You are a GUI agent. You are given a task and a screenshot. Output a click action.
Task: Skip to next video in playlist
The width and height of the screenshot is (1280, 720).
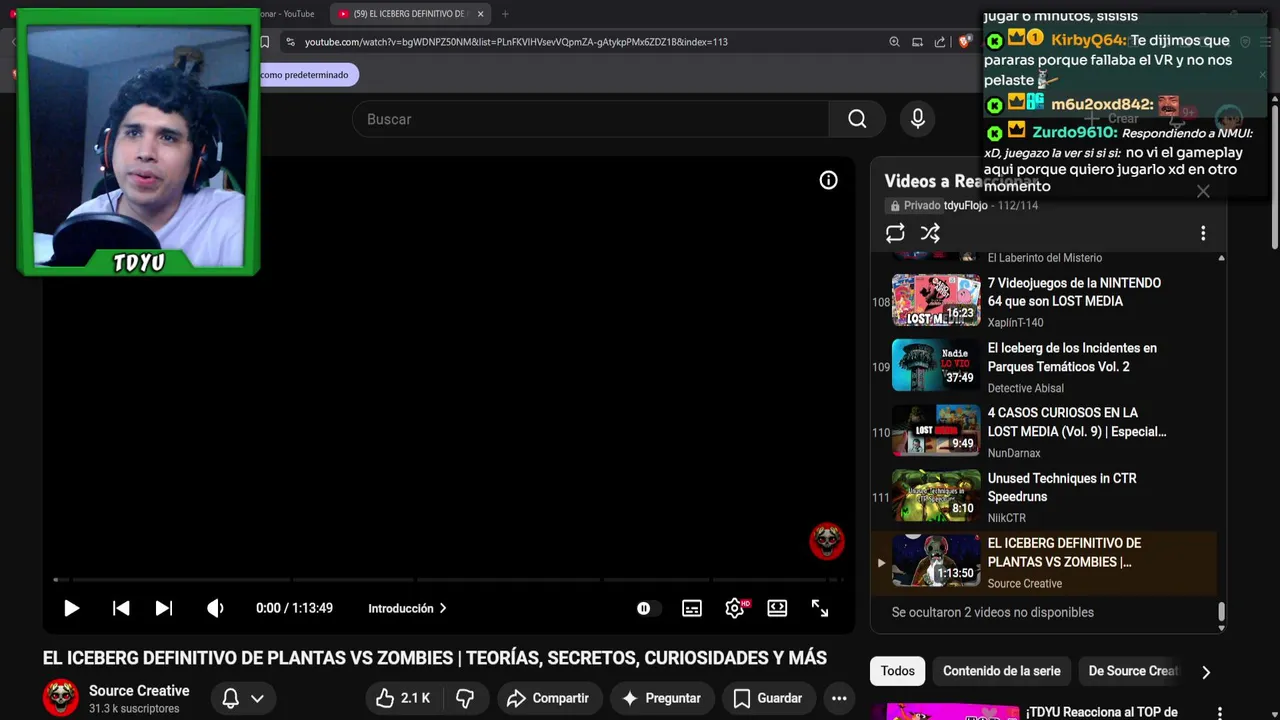[x=164, y=608]
